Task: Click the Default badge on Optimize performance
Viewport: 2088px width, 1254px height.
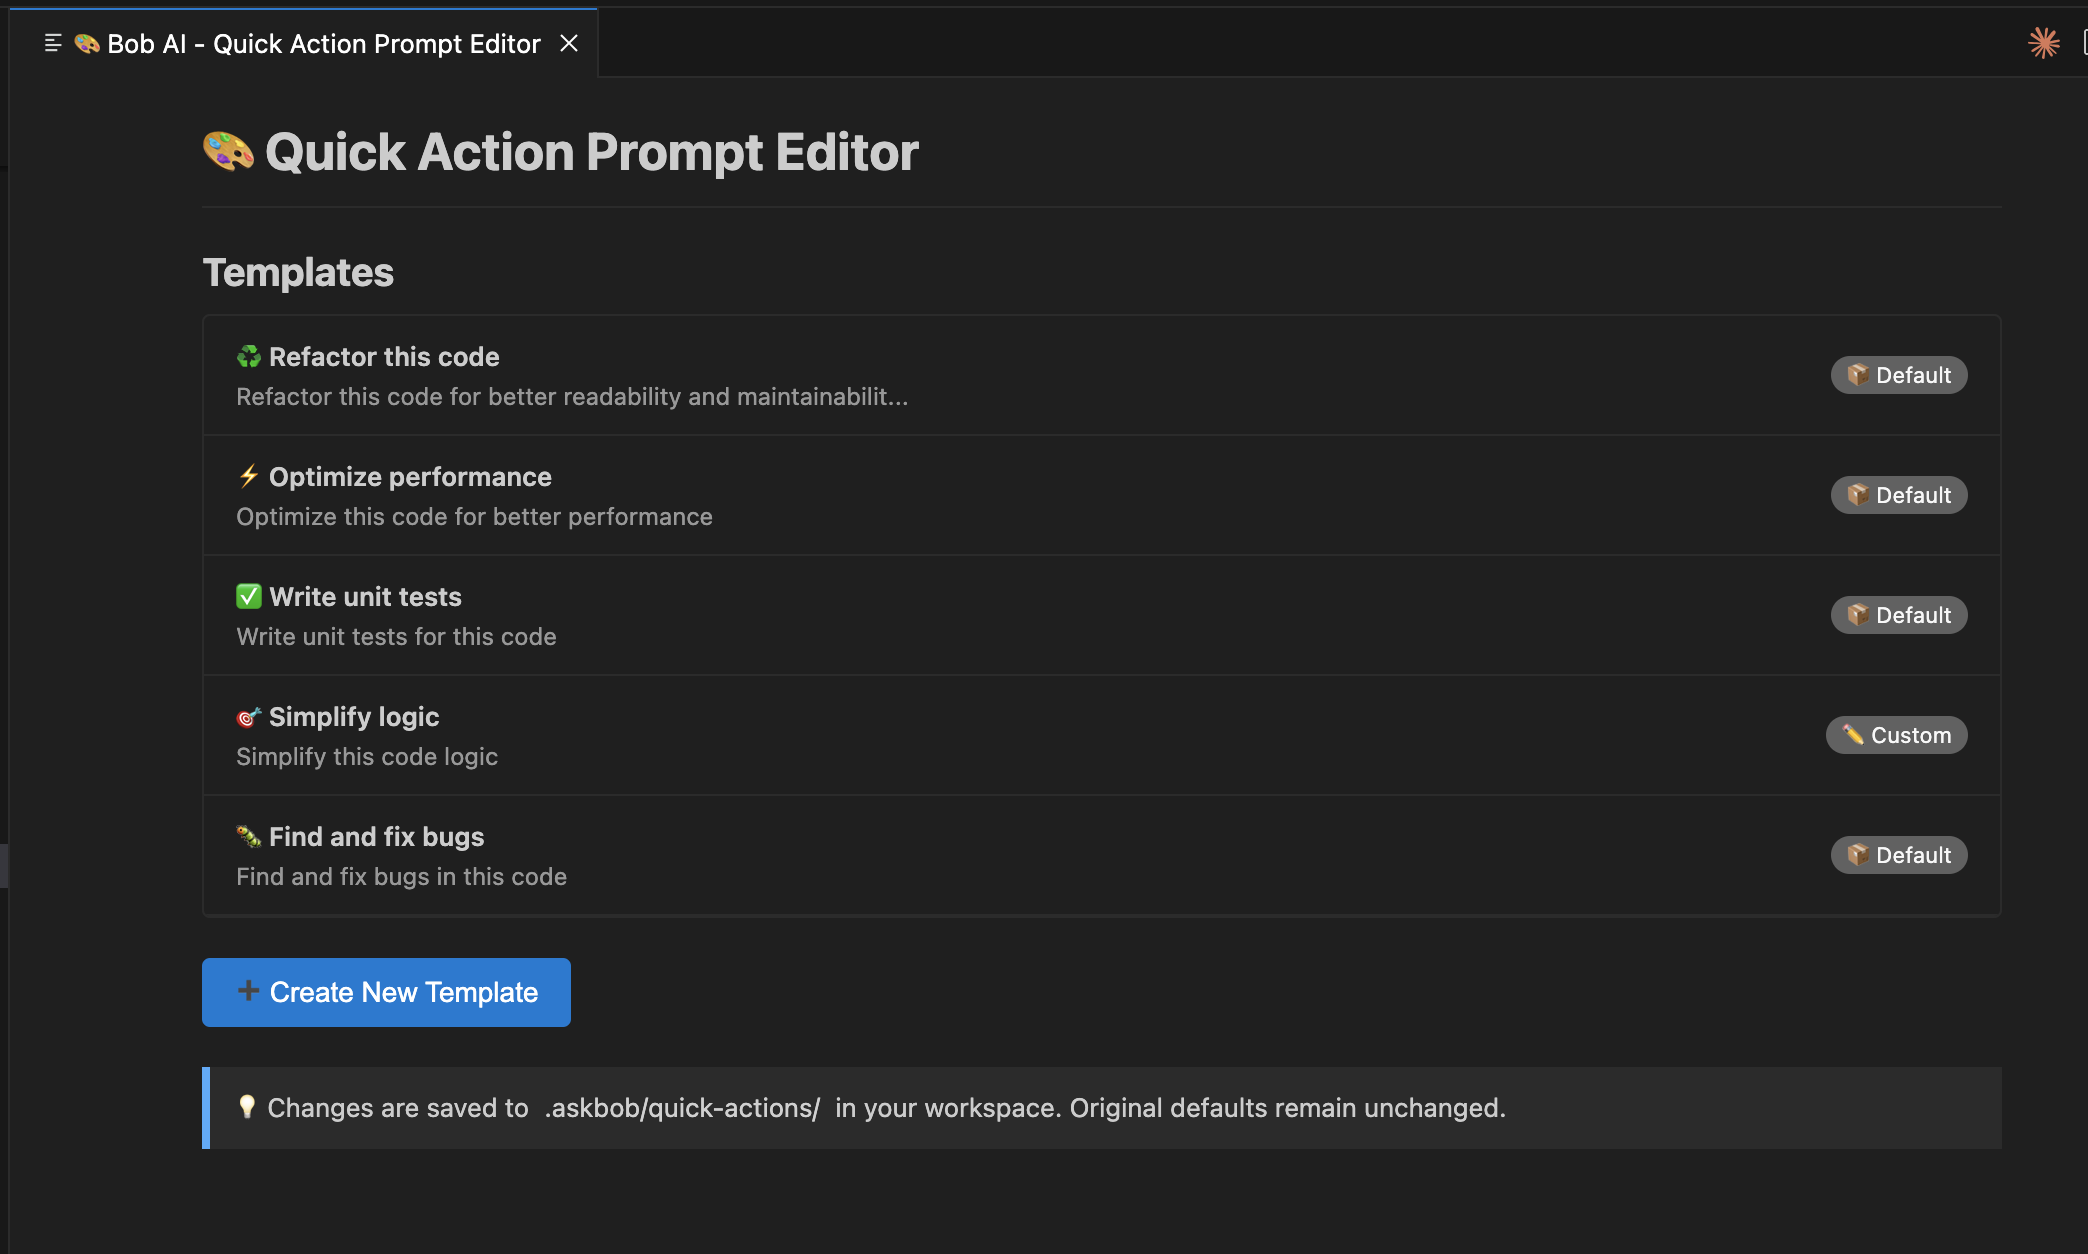Action: pyautogui.click(x=1898, y=495)
